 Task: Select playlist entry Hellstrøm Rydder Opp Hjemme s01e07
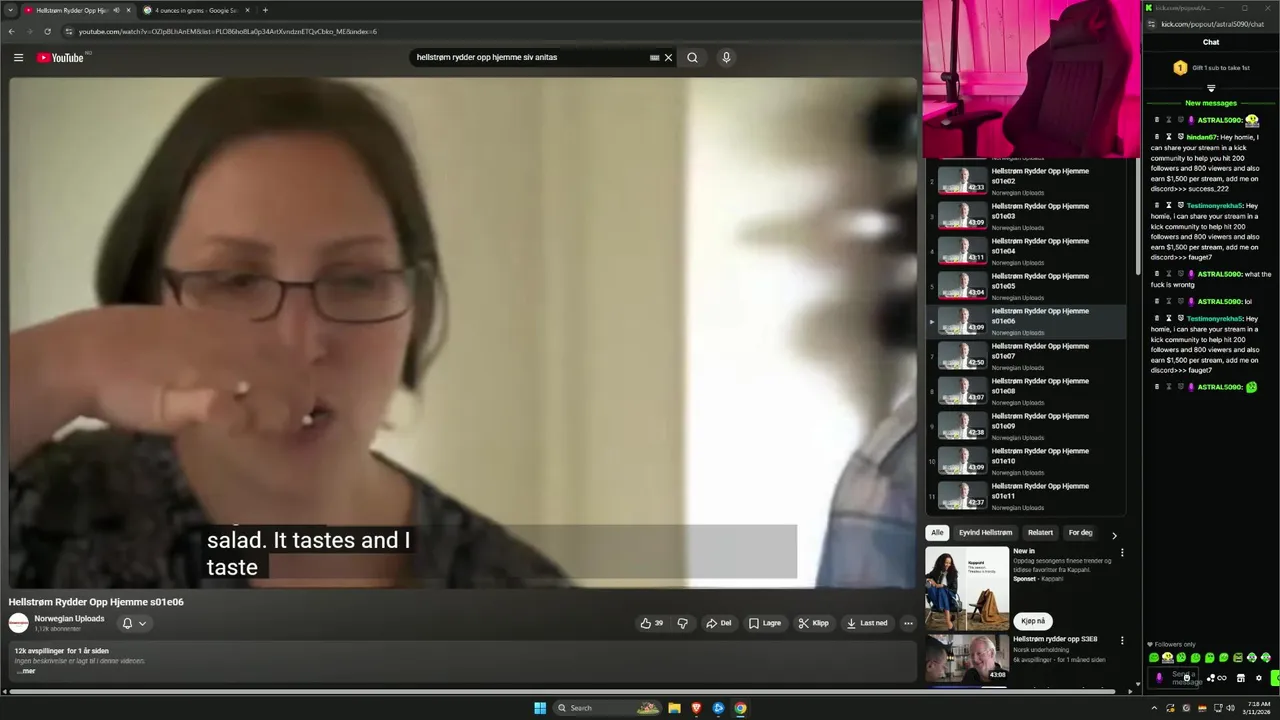[x=1028, y=356]
